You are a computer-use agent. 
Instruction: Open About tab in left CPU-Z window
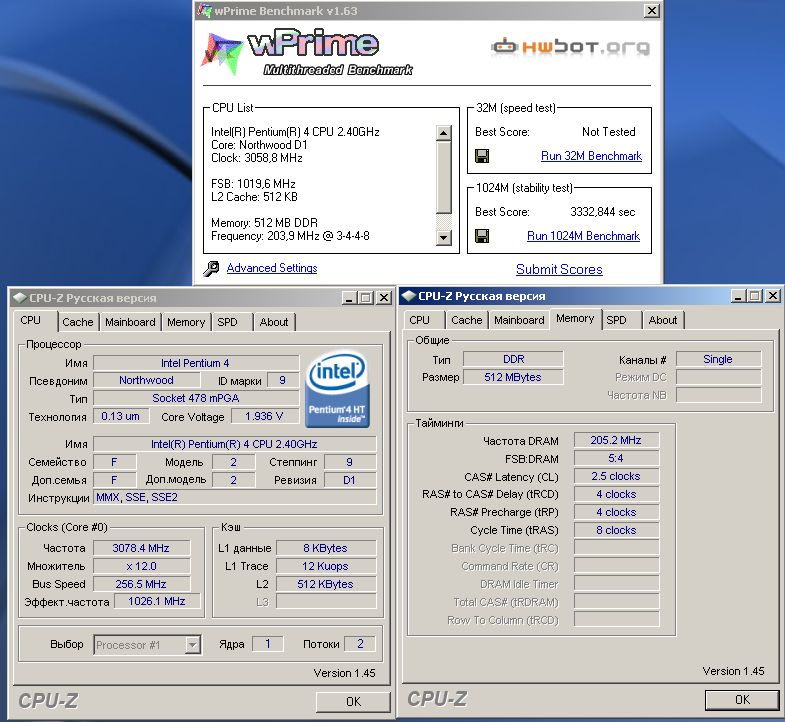pos(274,322)
